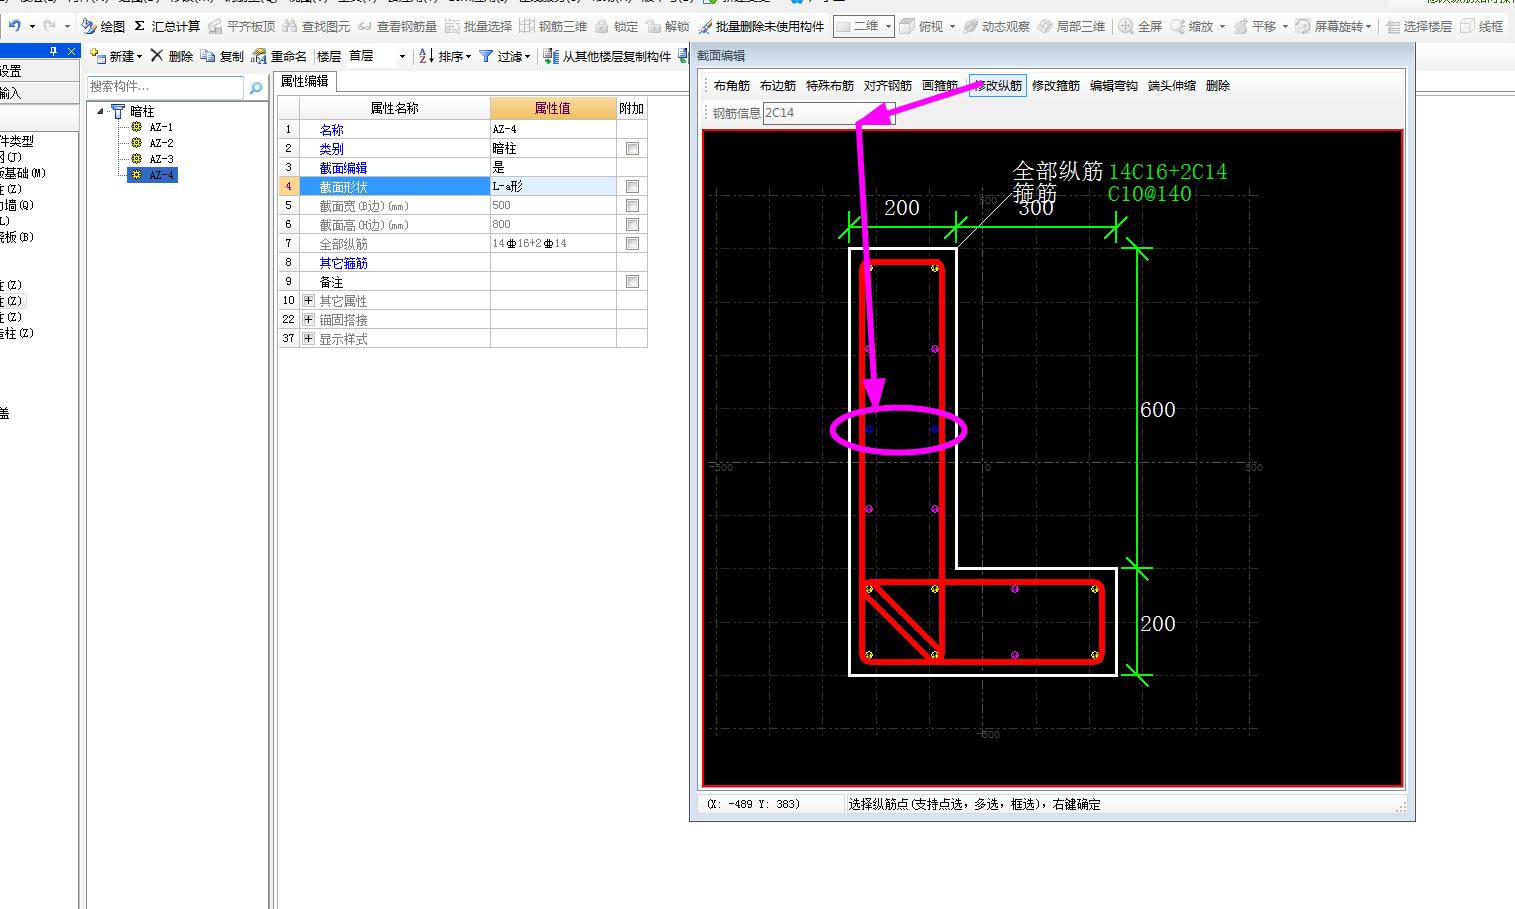Image resolution: width=1515 pixels, height=909 pixels.
Task: Open the 俯视 view direction dropdown arrow
Action: (952, 27)
